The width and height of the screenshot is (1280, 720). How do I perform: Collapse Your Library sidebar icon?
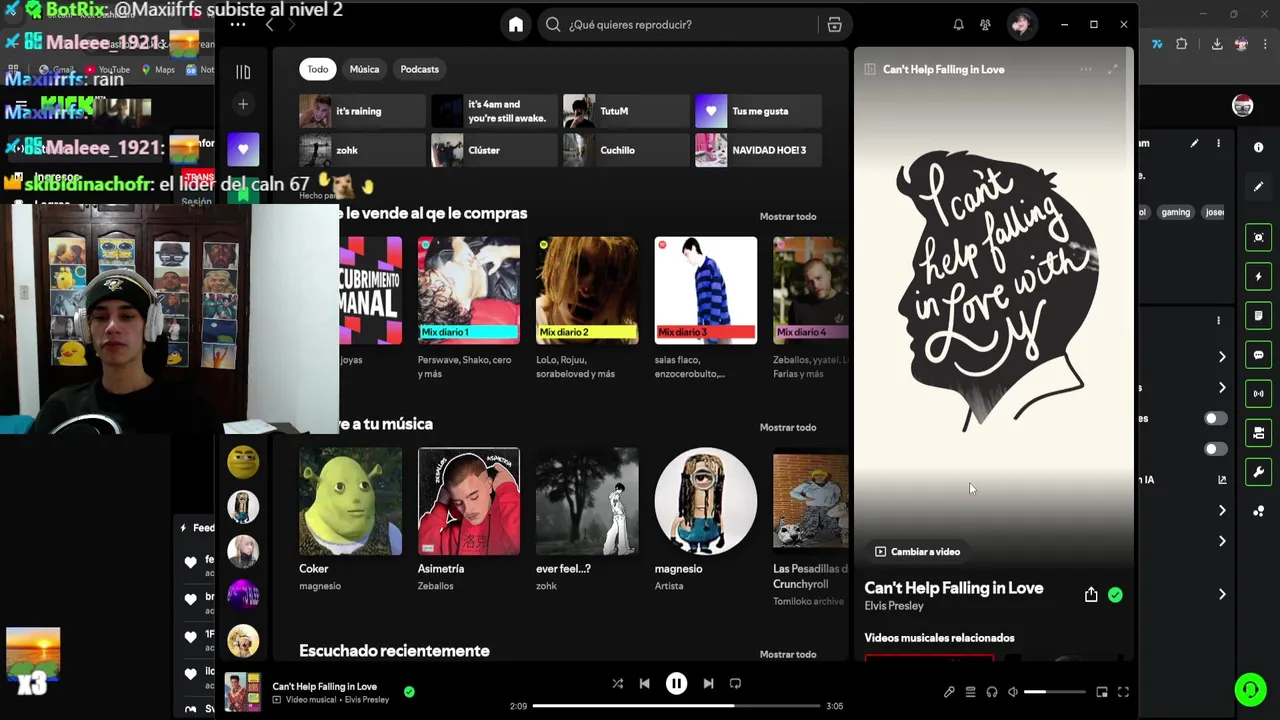click(243, 71)
